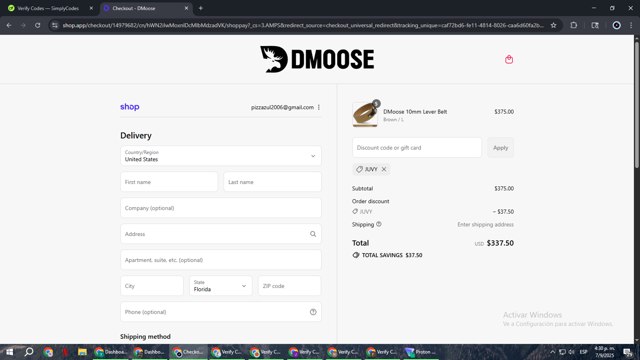The height and width of the screenshot is (360, 640).
Task: Open the State dropdown showing Florida
Action: (x=220, y=286)
